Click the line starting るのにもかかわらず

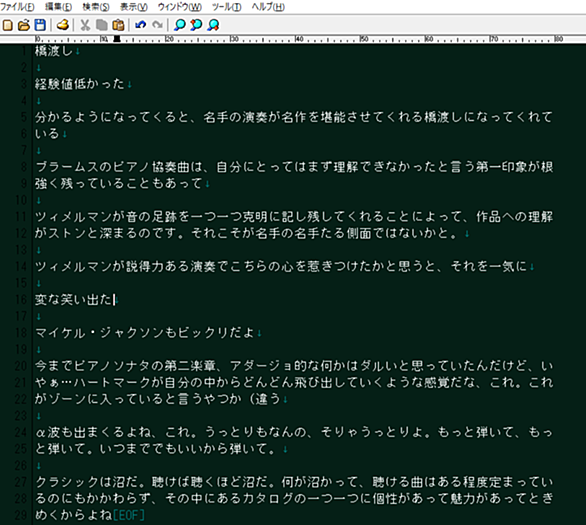(x=294, y=498)
